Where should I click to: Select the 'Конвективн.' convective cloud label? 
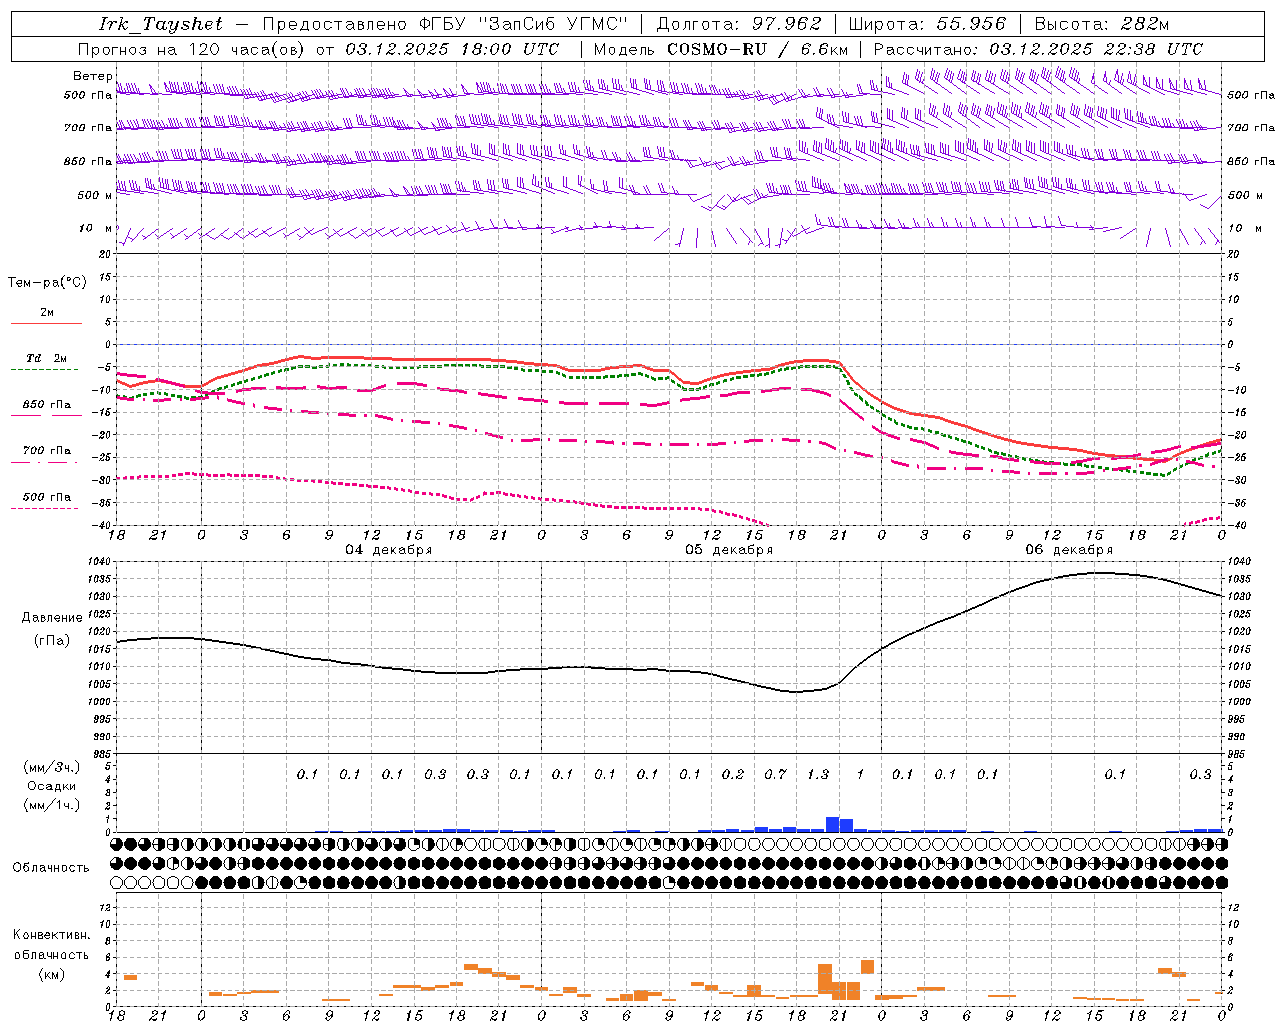(52, 935)
